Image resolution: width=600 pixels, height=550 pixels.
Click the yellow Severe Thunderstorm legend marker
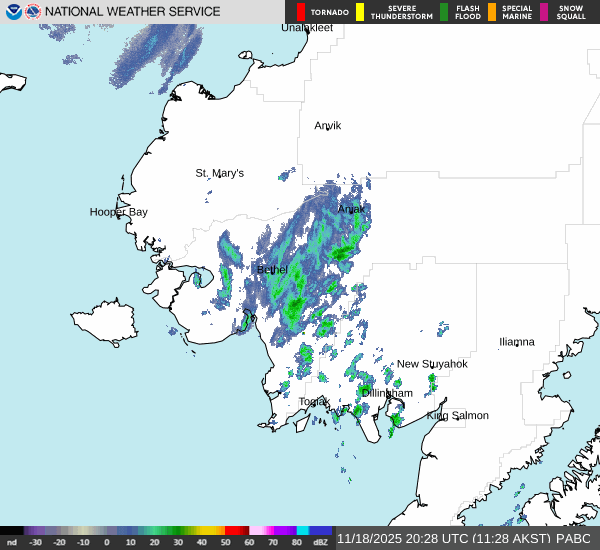[x=360, y=12]
